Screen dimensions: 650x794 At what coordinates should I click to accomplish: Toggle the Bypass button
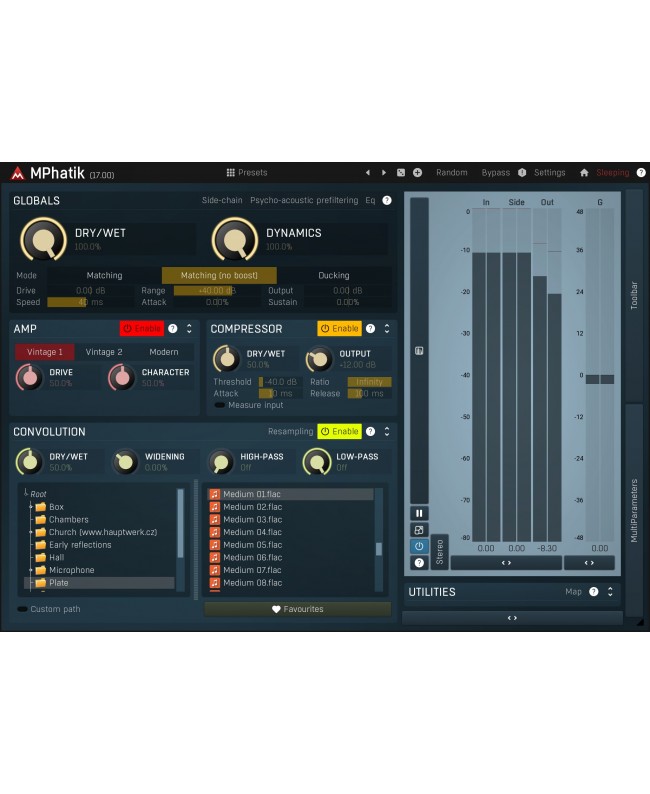tap(496, 173)
